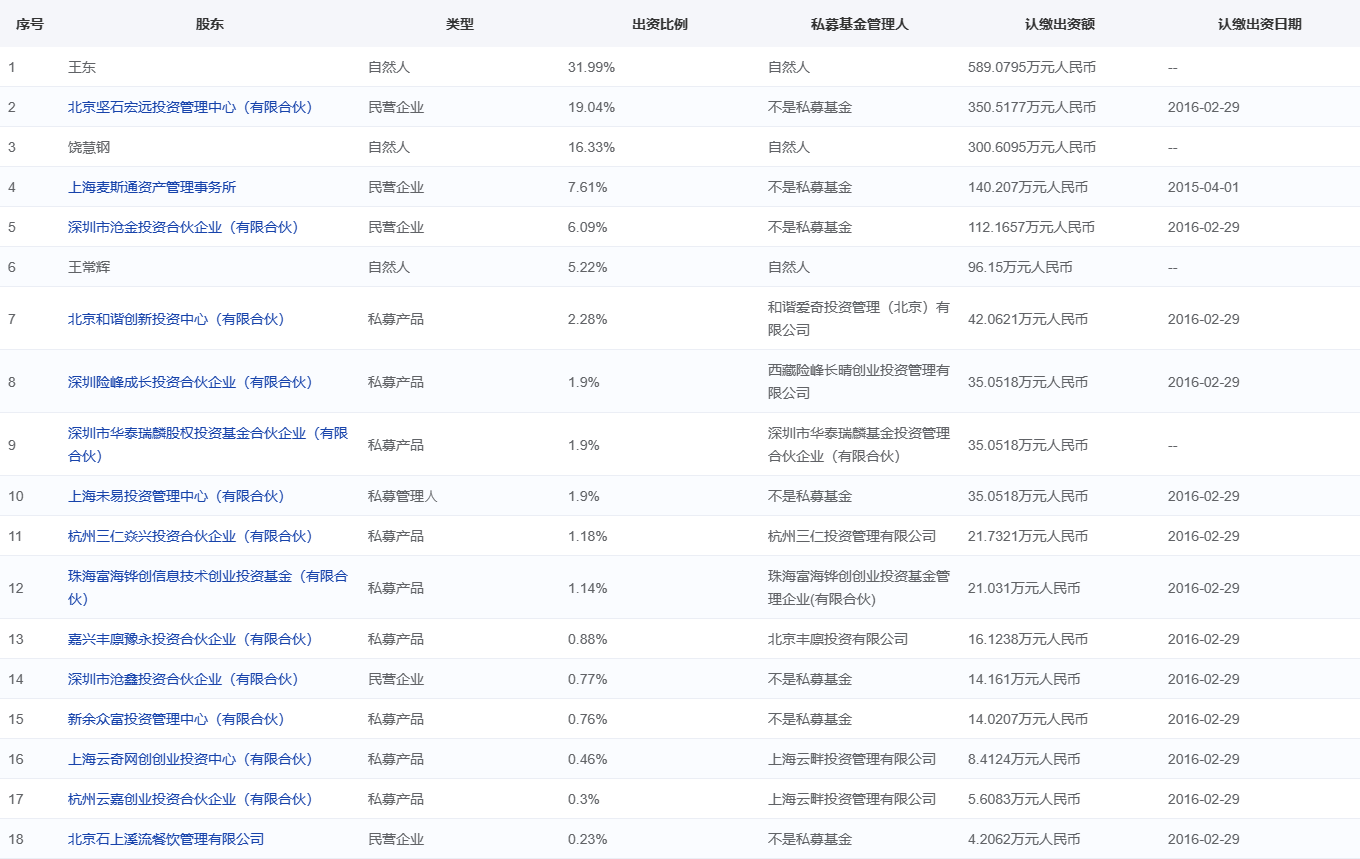
Task: Click the 类型 column header
Action: 460,24
